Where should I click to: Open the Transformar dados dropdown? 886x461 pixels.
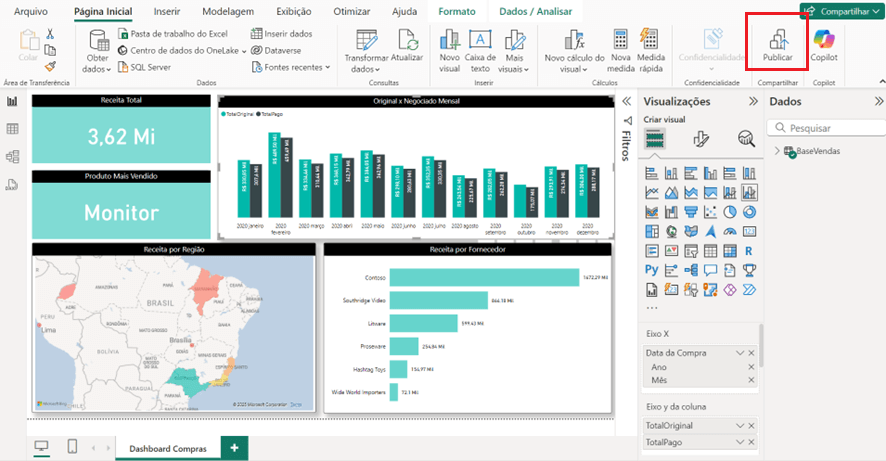pyautogui.click(x=366, y=52)
